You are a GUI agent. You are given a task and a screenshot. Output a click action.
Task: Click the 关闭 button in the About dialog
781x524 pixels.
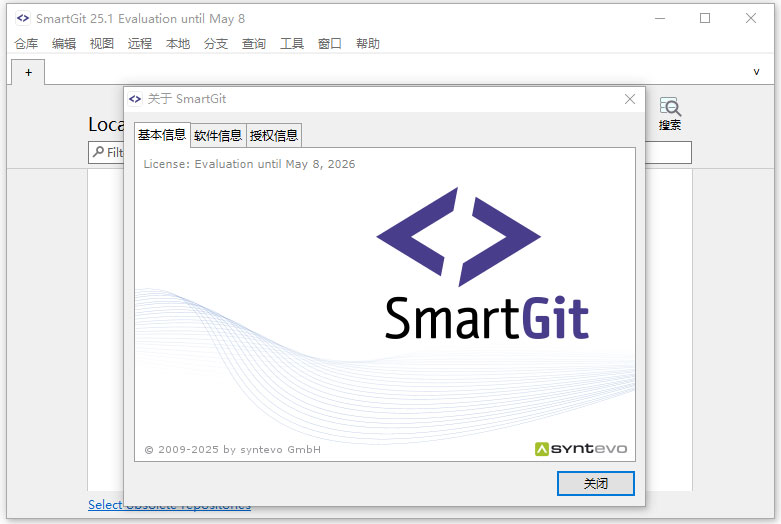pyautogui.click(x=596, y=483)
